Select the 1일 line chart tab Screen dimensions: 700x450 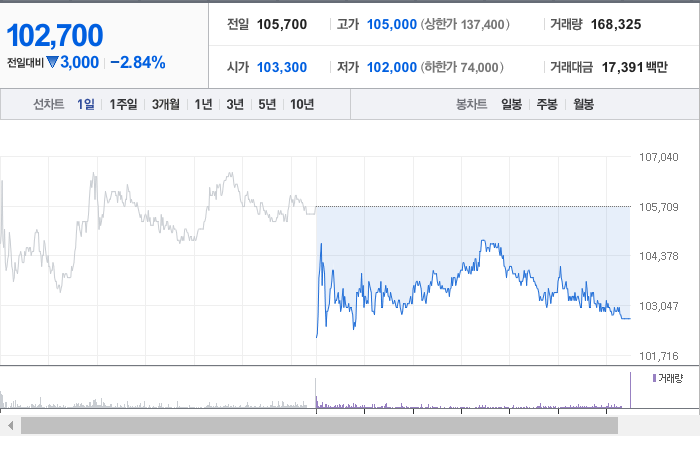[86, 104]
